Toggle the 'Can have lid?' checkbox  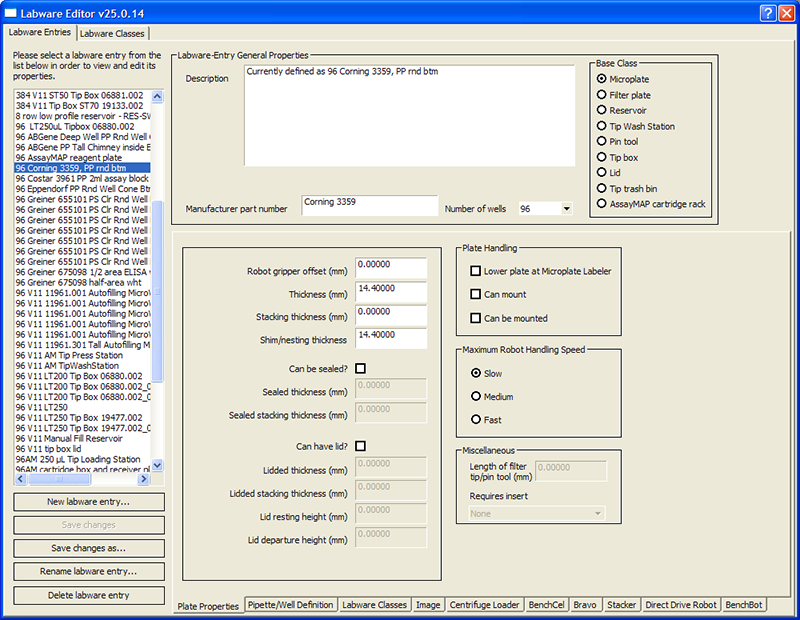360,446
